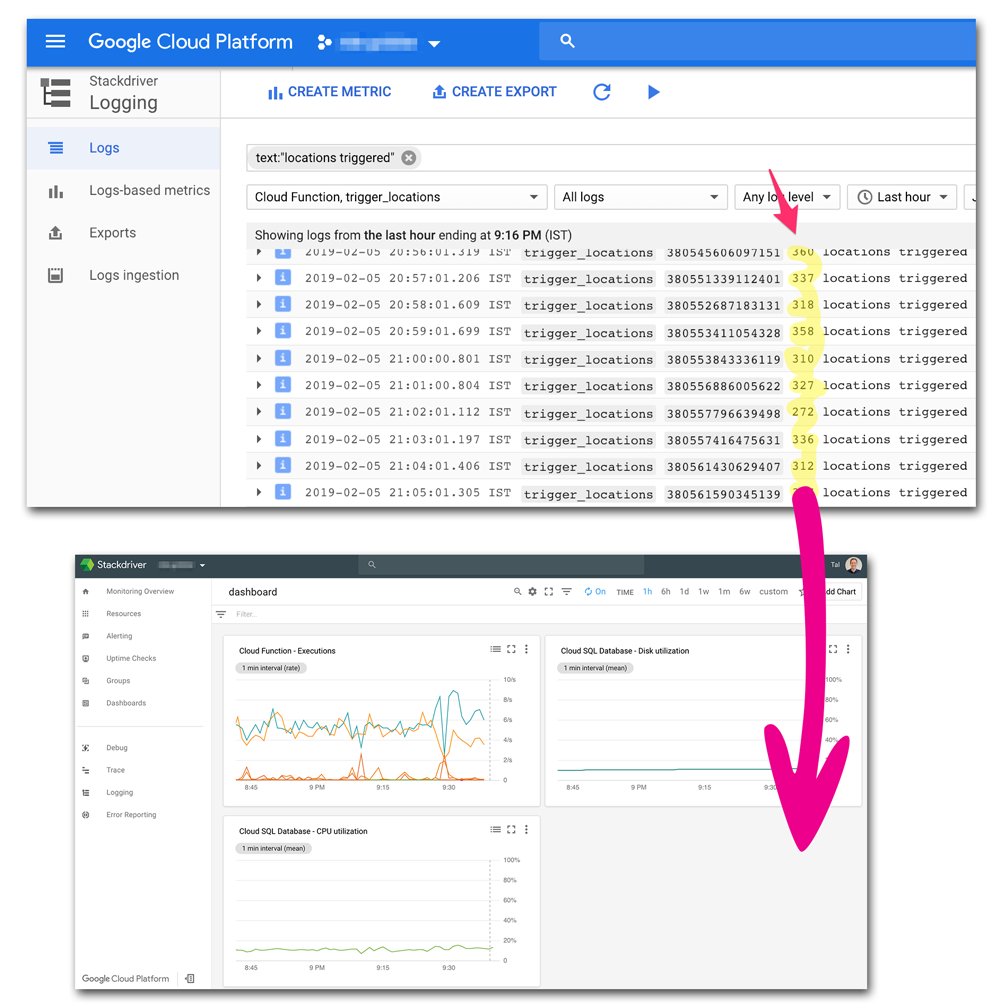The height and width of the screenshot is (1008, 1000).
Task: Select the 6w time range
Action: point(744,591)
